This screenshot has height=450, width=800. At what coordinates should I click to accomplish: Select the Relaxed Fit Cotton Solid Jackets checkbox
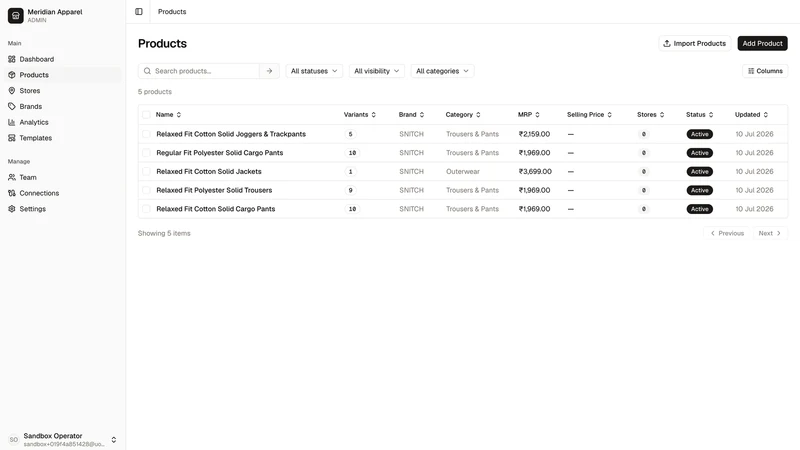tap(146, 171)
